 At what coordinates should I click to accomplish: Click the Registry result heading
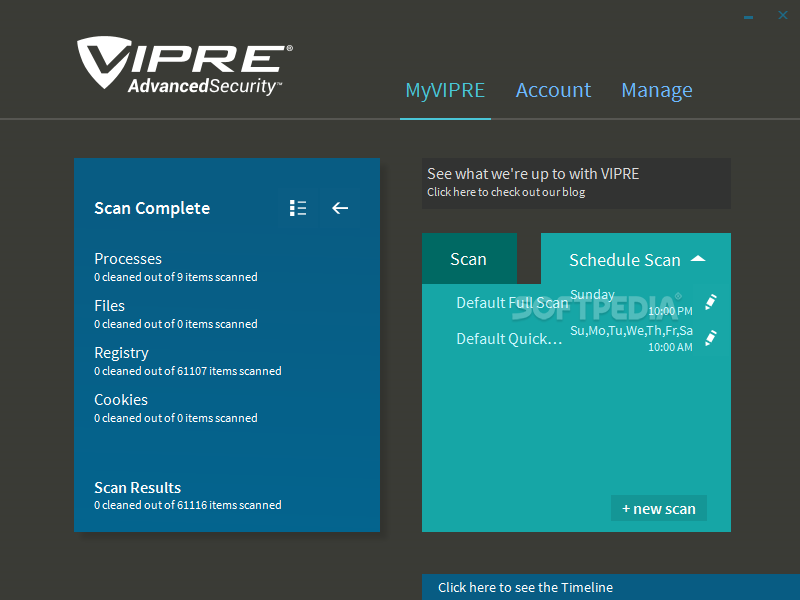[121, 353]
